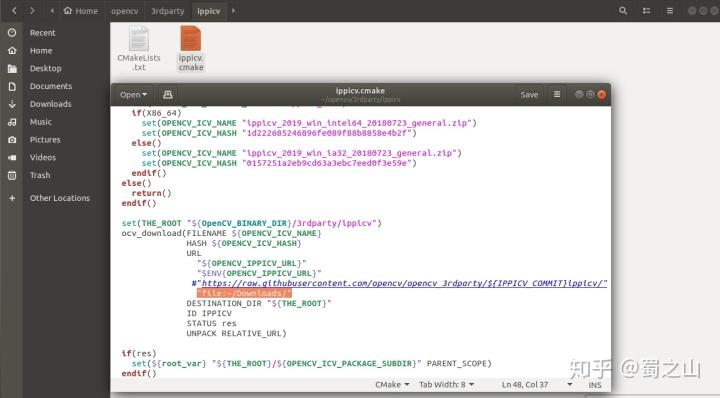This screenshot has width=720, height=398.
Task: Click the Recent clock icon
Action: pyautogui.click(x=12, y=33)
